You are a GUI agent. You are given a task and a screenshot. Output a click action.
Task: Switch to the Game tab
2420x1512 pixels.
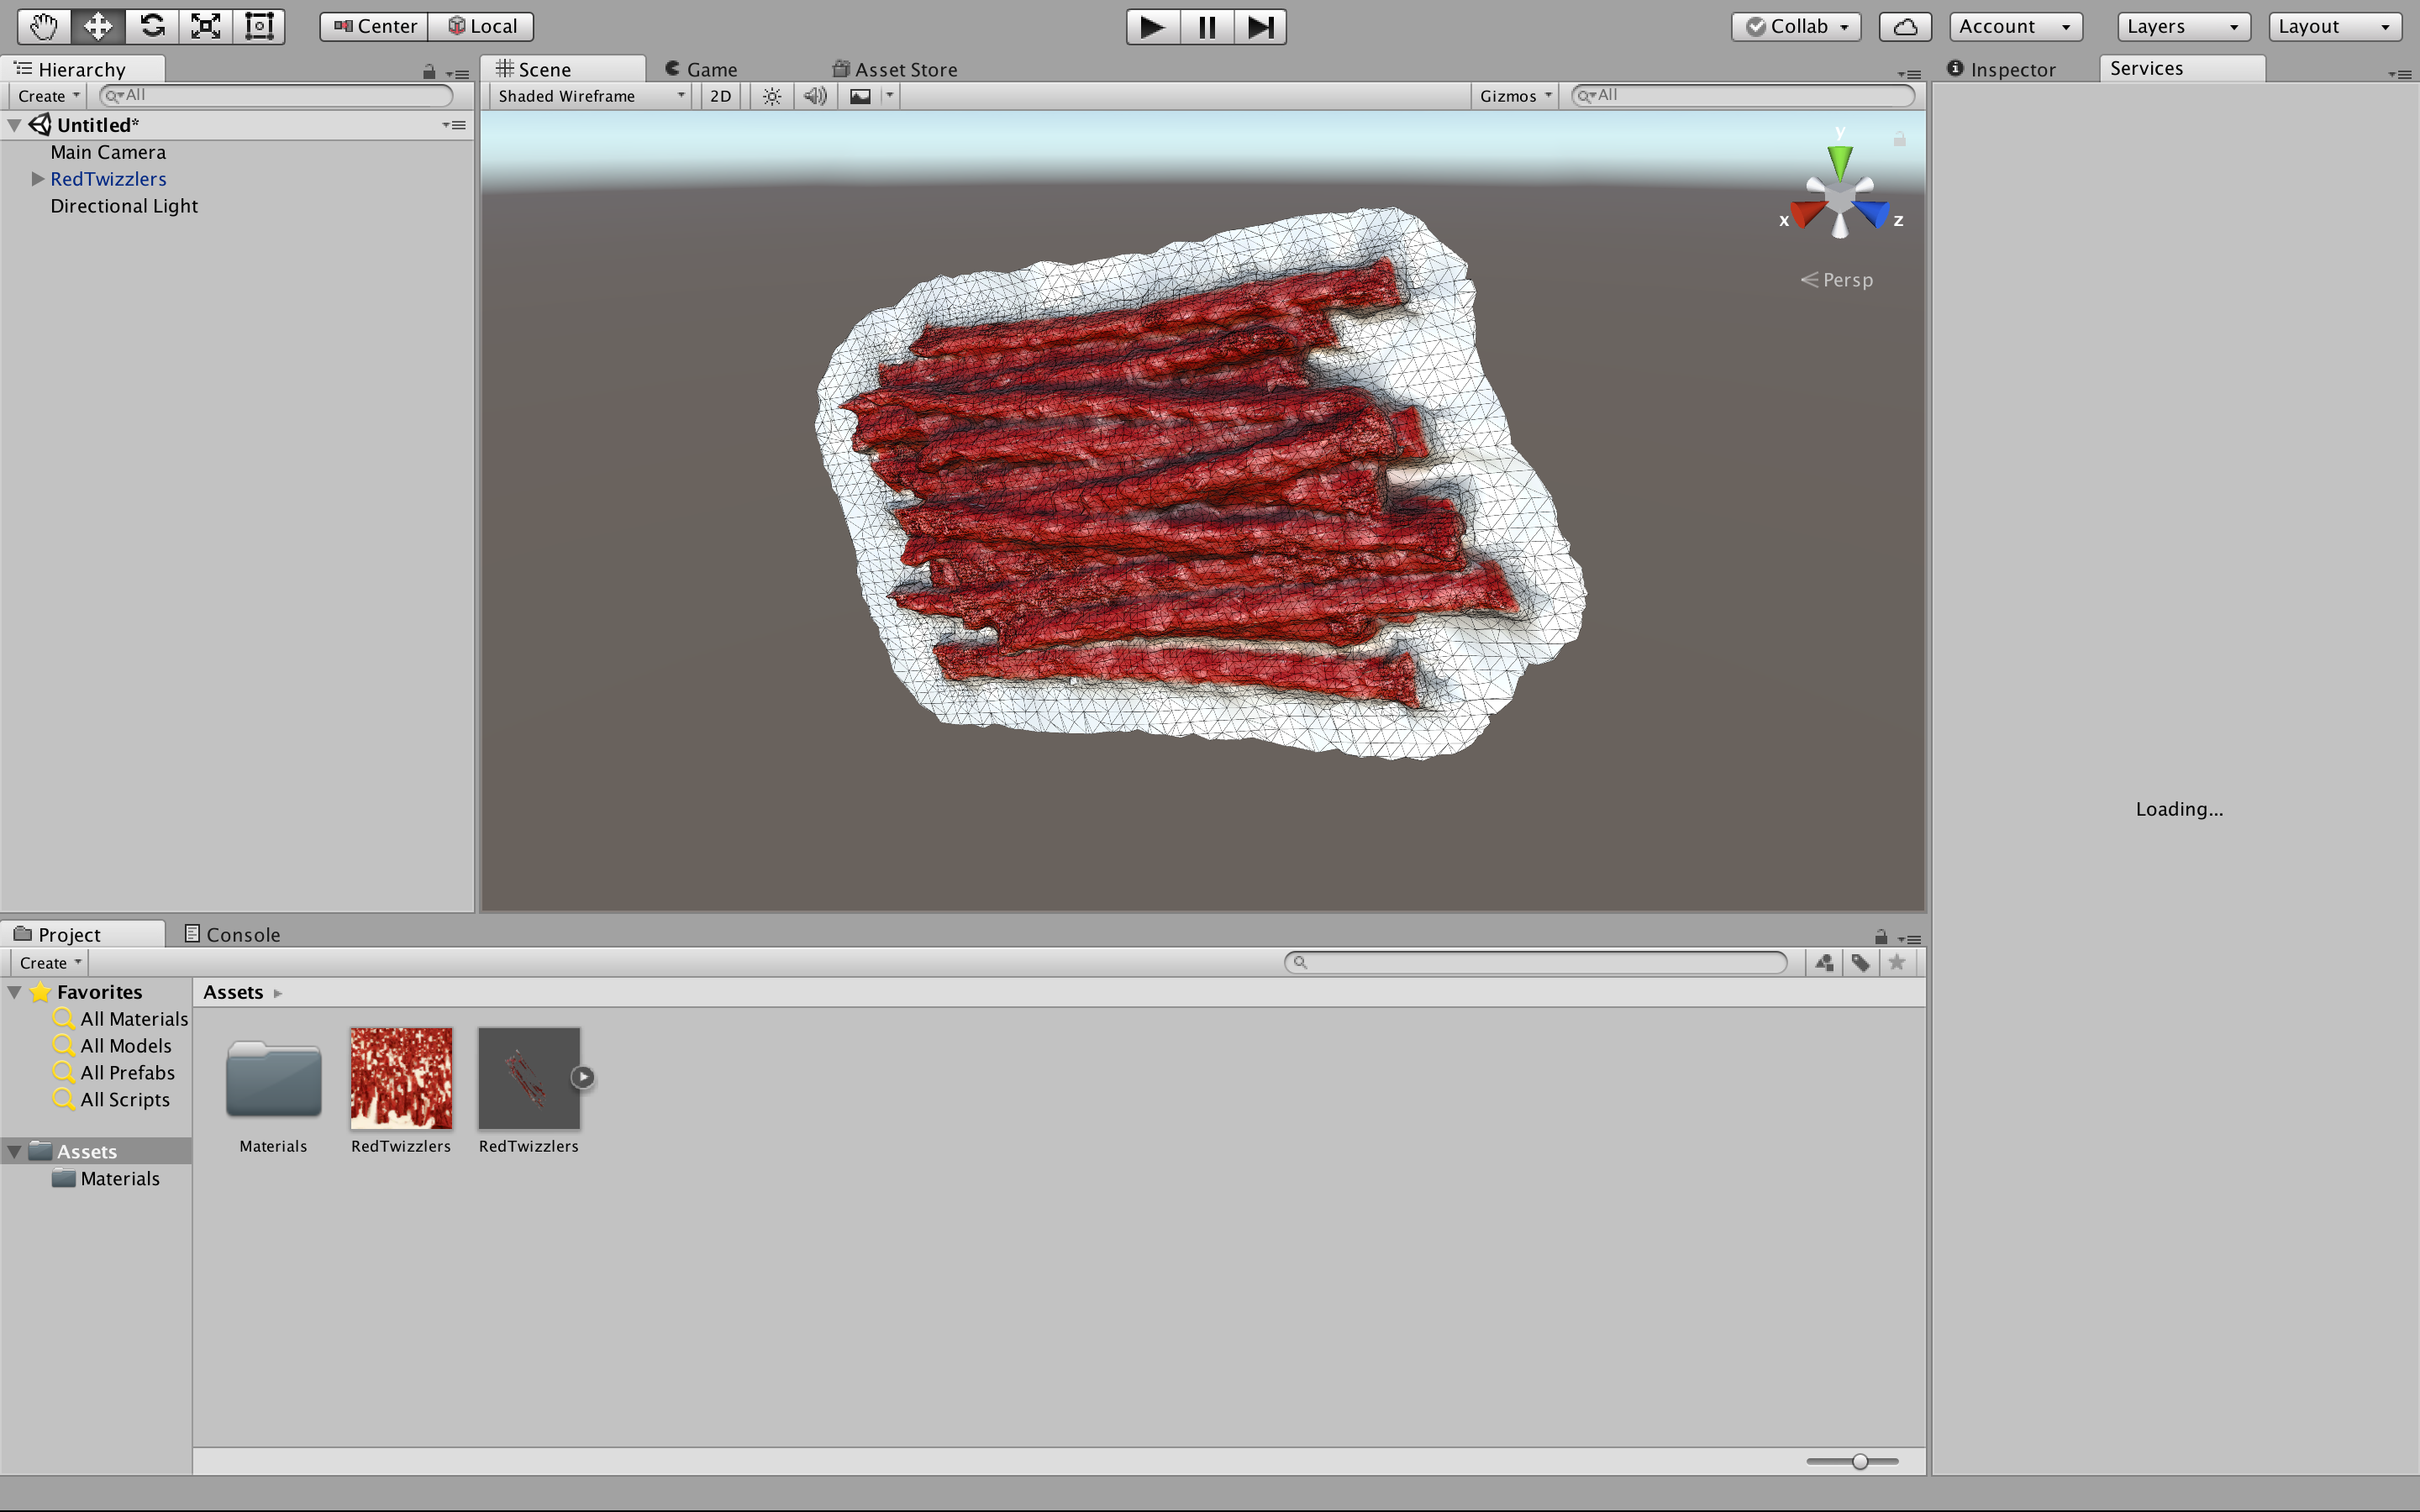coord(702,69)
